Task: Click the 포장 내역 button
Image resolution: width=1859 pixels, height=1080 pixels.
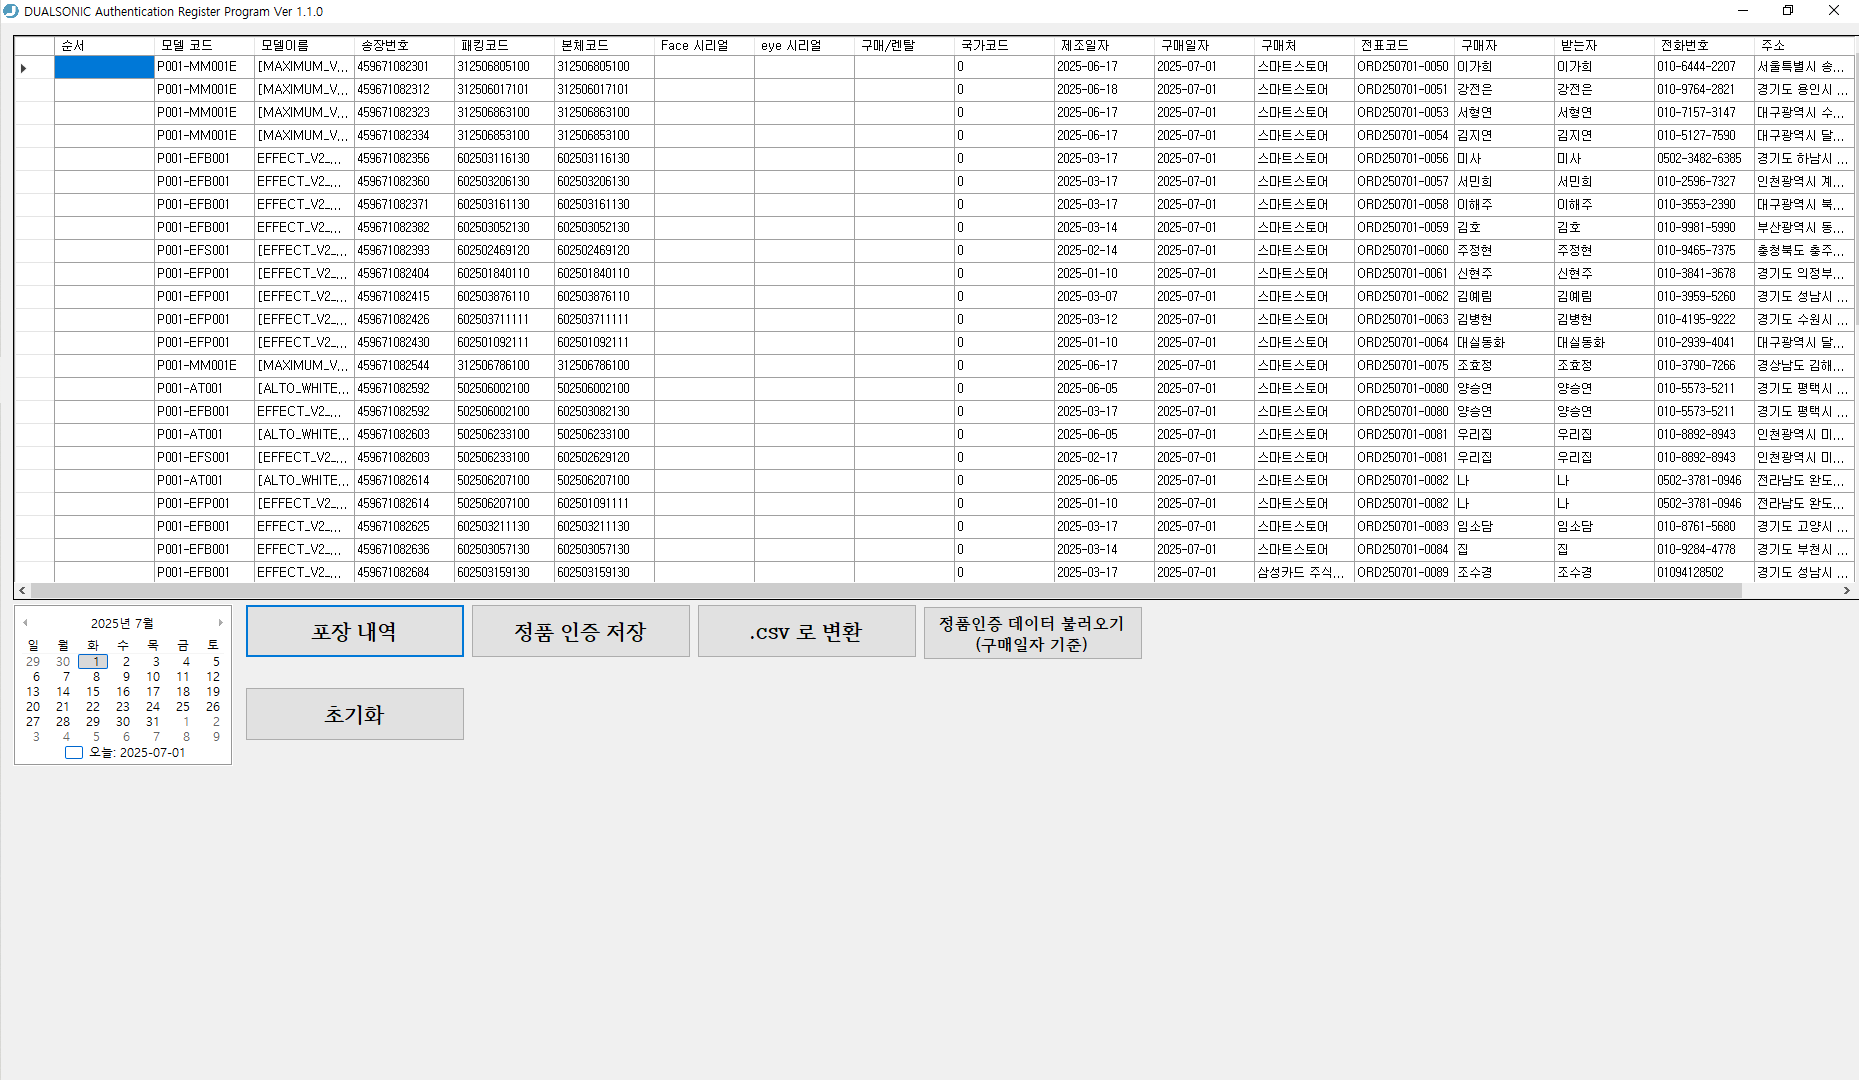Action: 354,631
